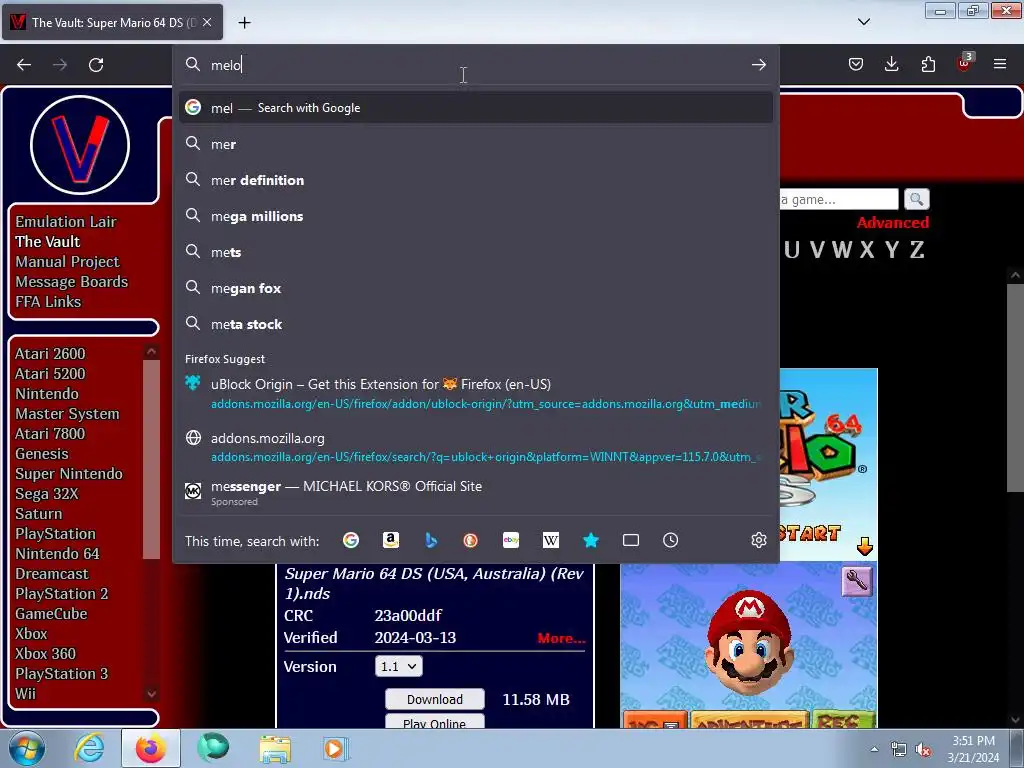1024x768 pixels.
Task: Open the Message Boards link
Action: 71,281
